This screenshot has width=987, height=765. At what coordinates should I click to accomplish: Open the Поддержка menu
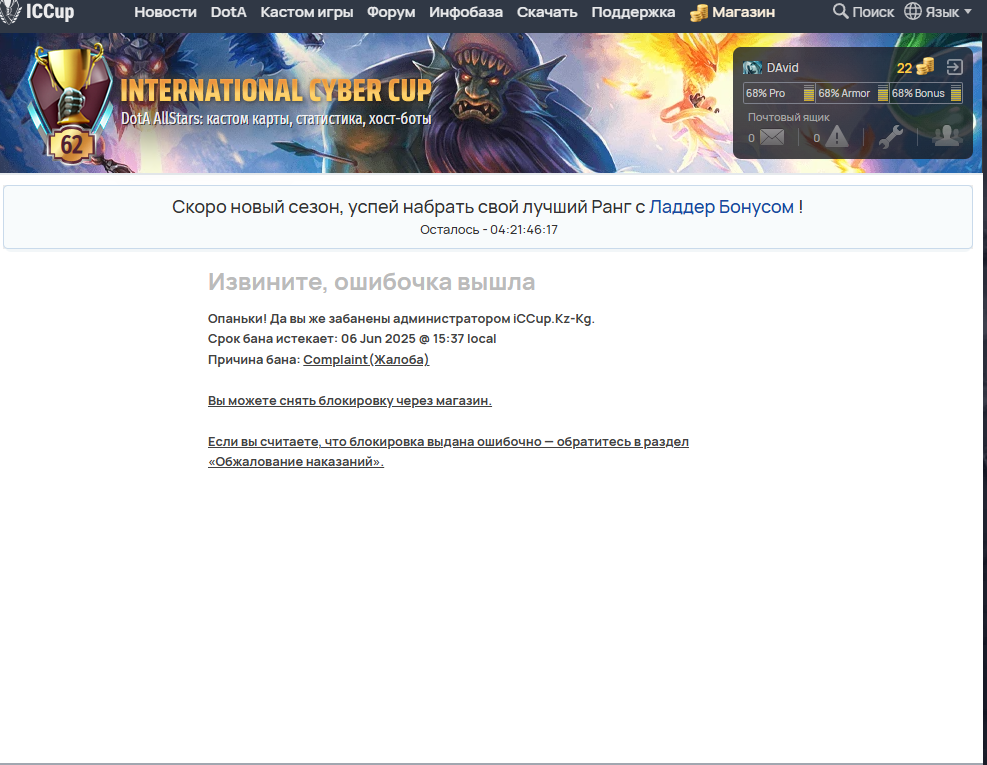(x=633, y=12)
